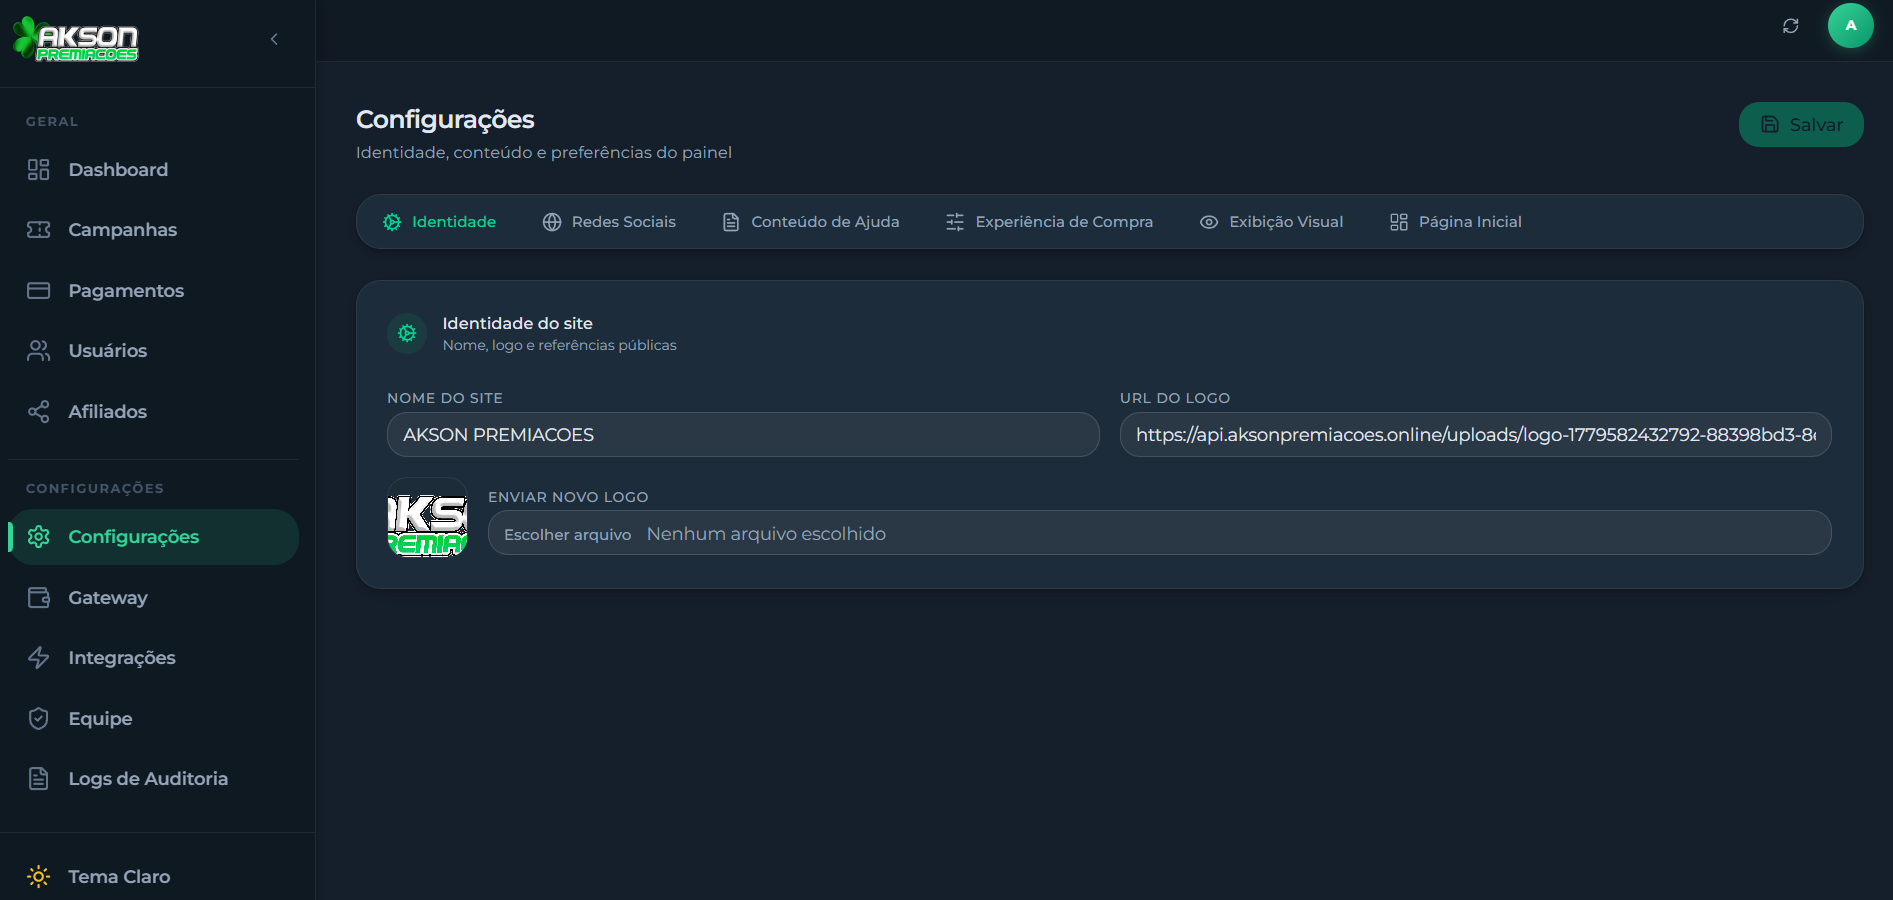
Task: Click the document icon of Conteúdo de Ajuda
Action: pos(731,222)
